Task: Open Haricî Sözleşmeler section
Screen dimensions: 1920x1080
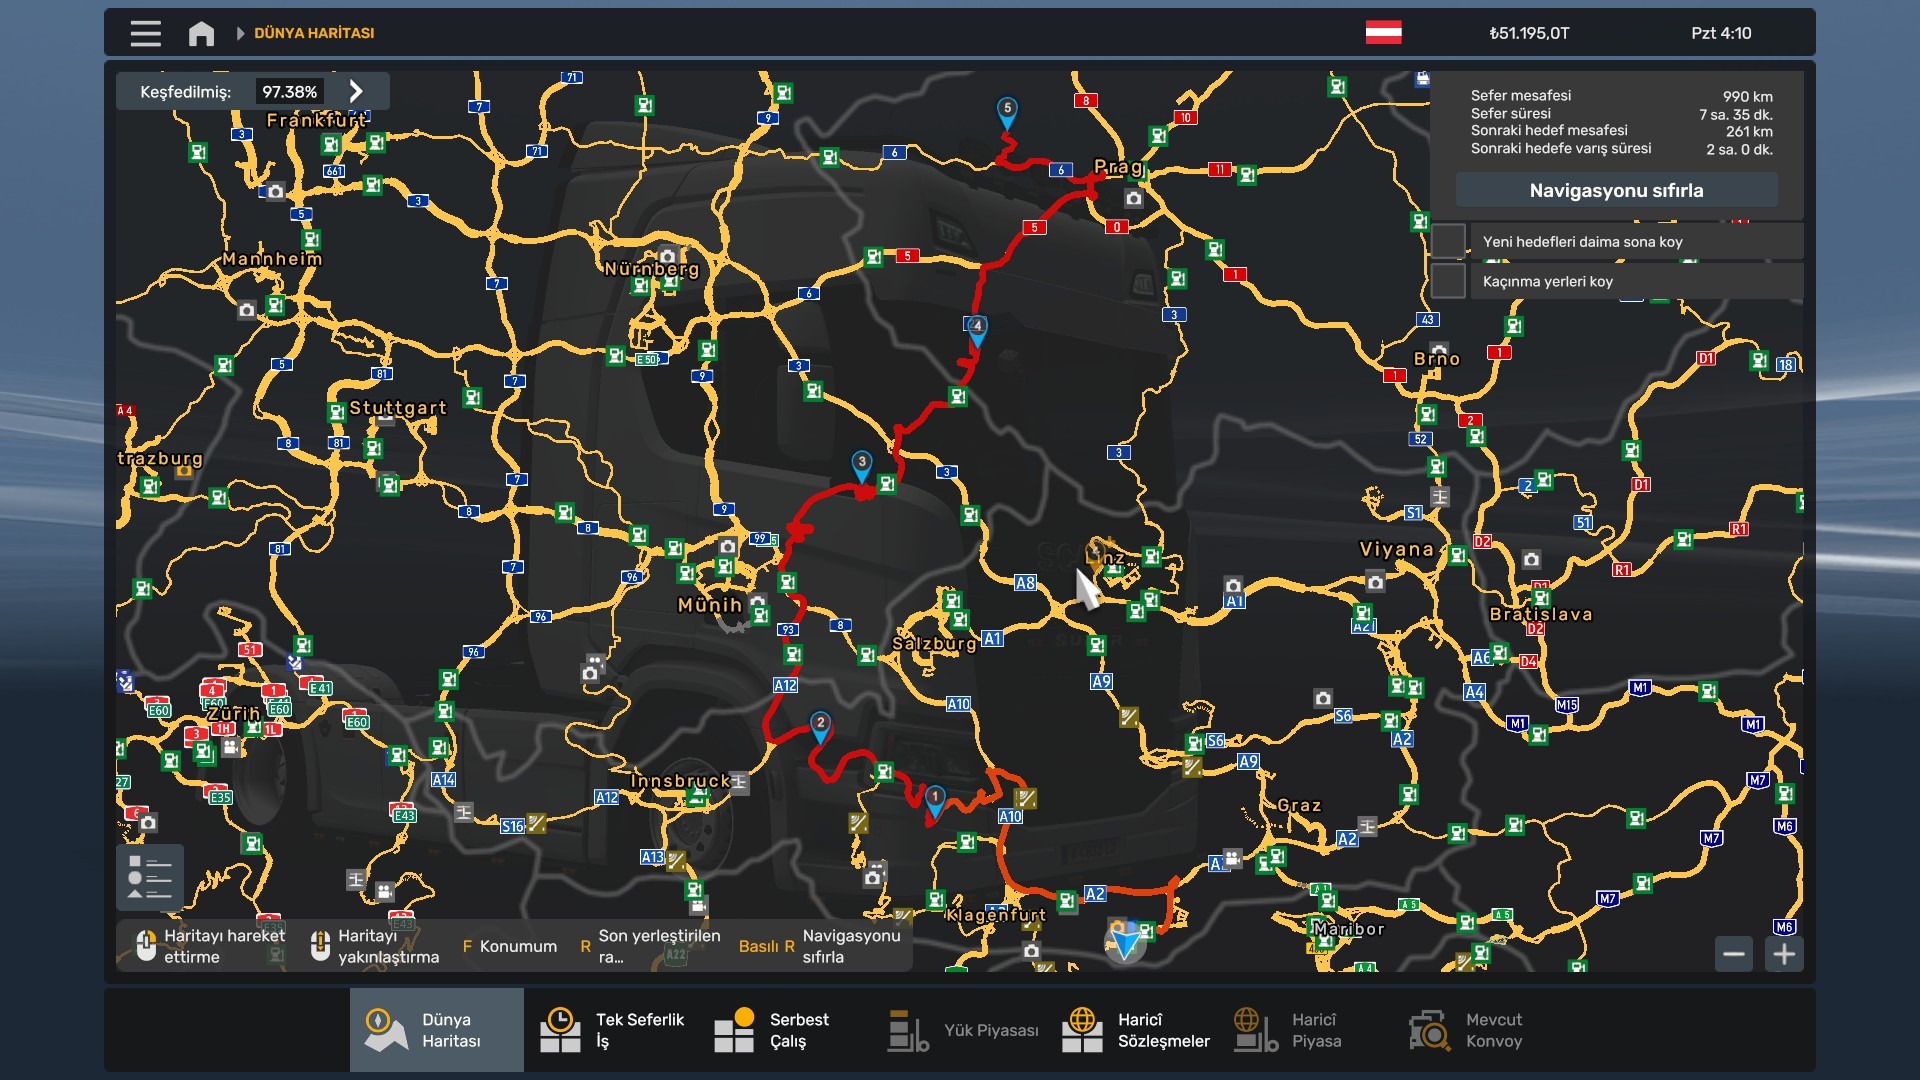Action: [x=1135, y=1030]
